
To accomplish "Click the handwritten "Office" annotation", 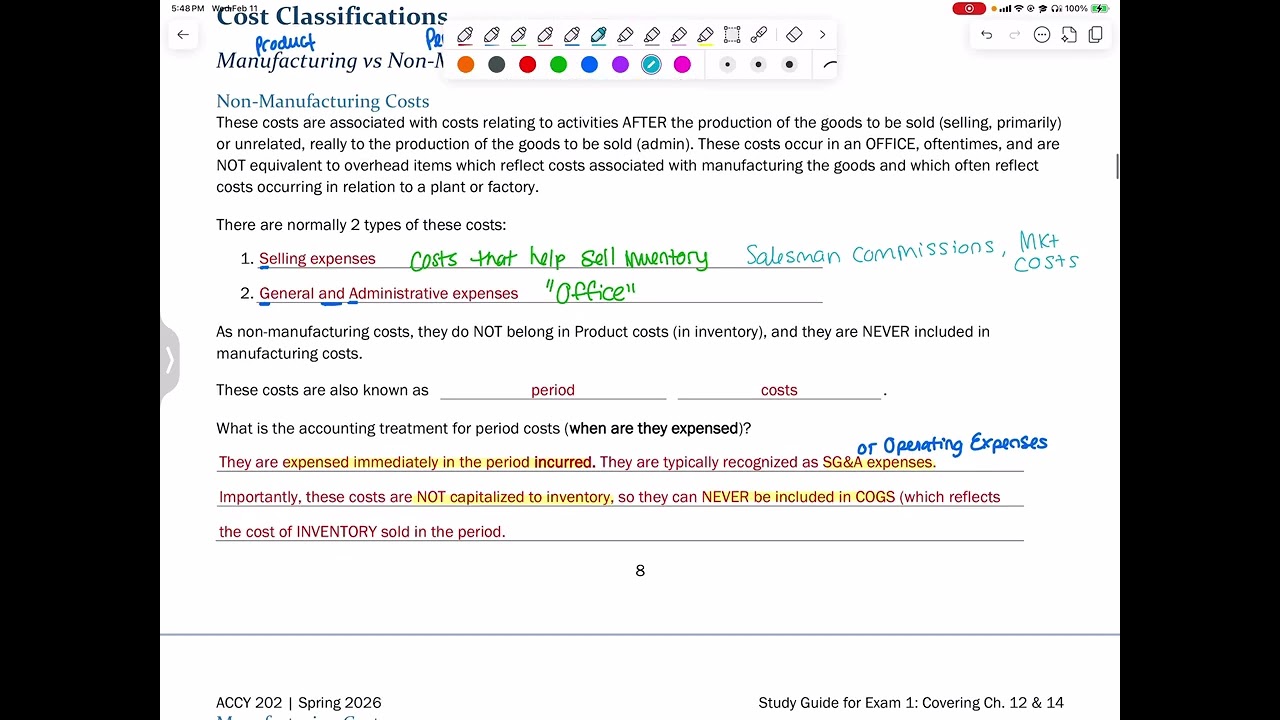I will tap(591, 292).
